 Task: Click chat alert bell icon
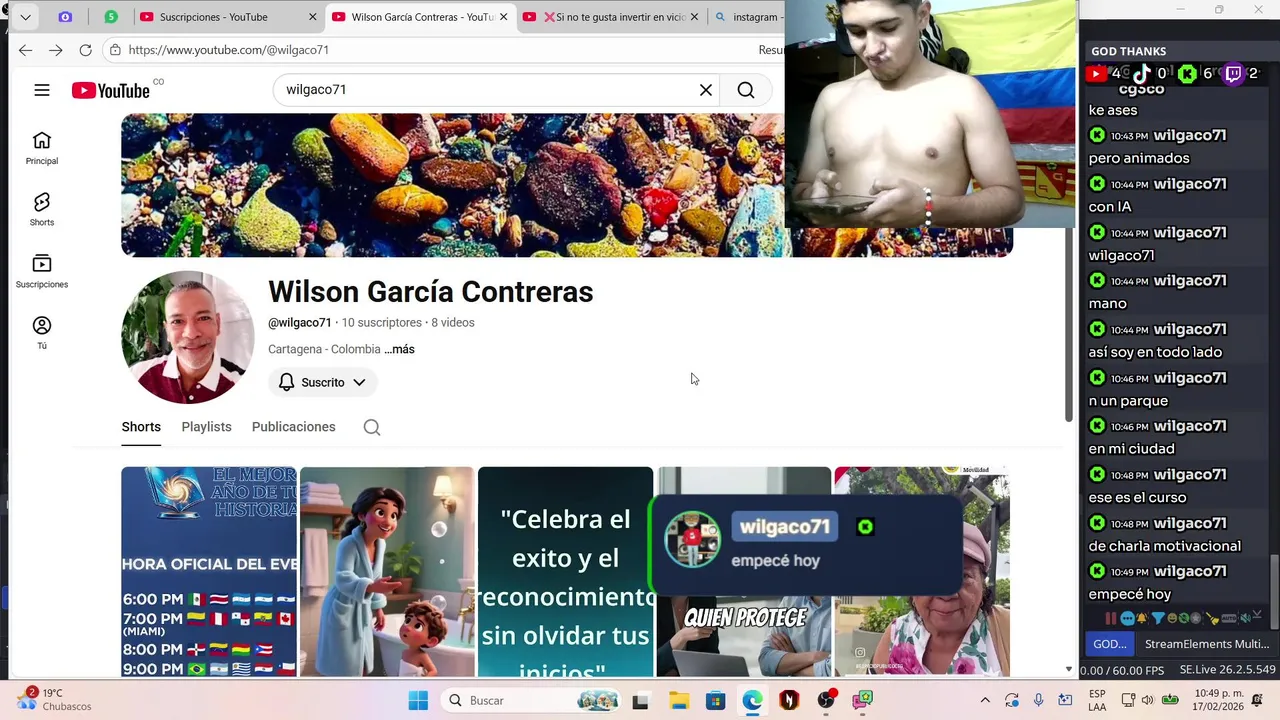pyautogui.click(x=1142, y=617)
